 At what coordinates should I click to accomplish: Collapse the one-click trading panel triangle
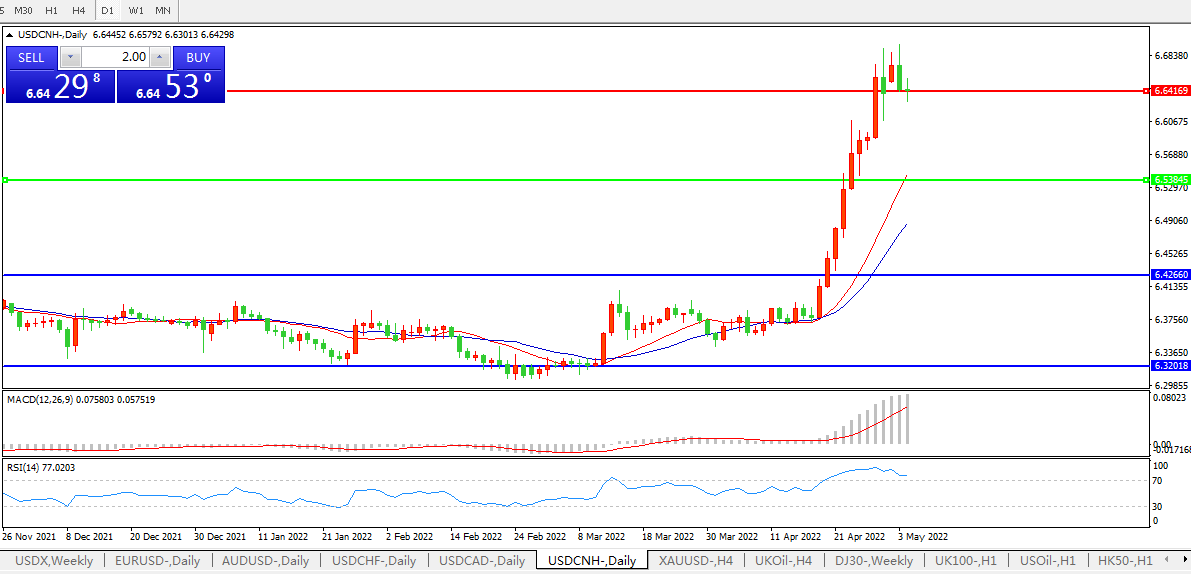[x=10, y=35]
